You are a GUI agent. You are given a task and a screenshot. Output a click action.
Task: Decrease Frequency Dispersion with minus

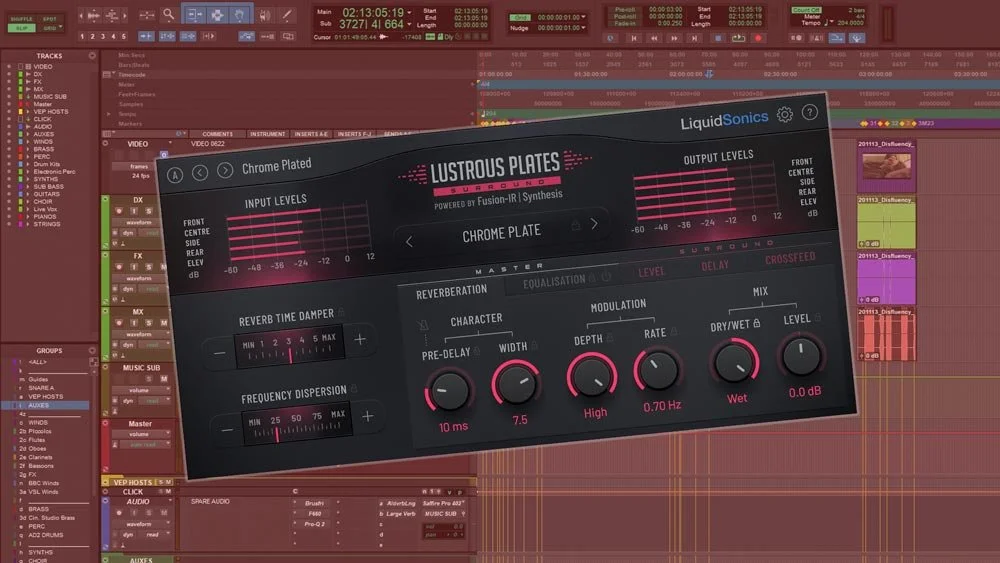(x=227, y=430)
